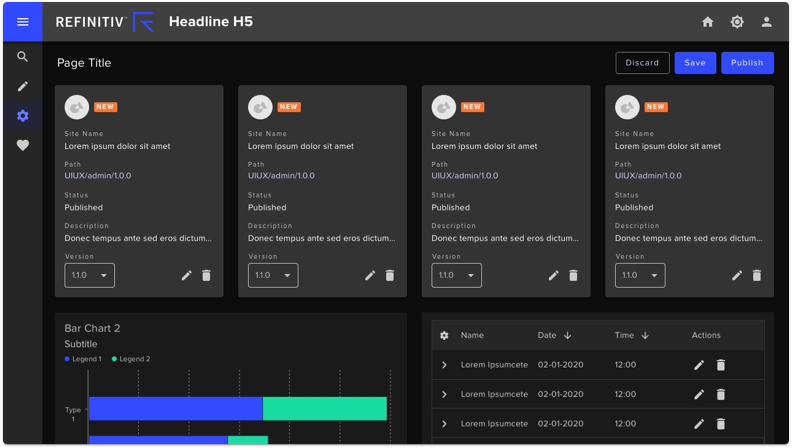Open the user profile icon

pos(766,22)
